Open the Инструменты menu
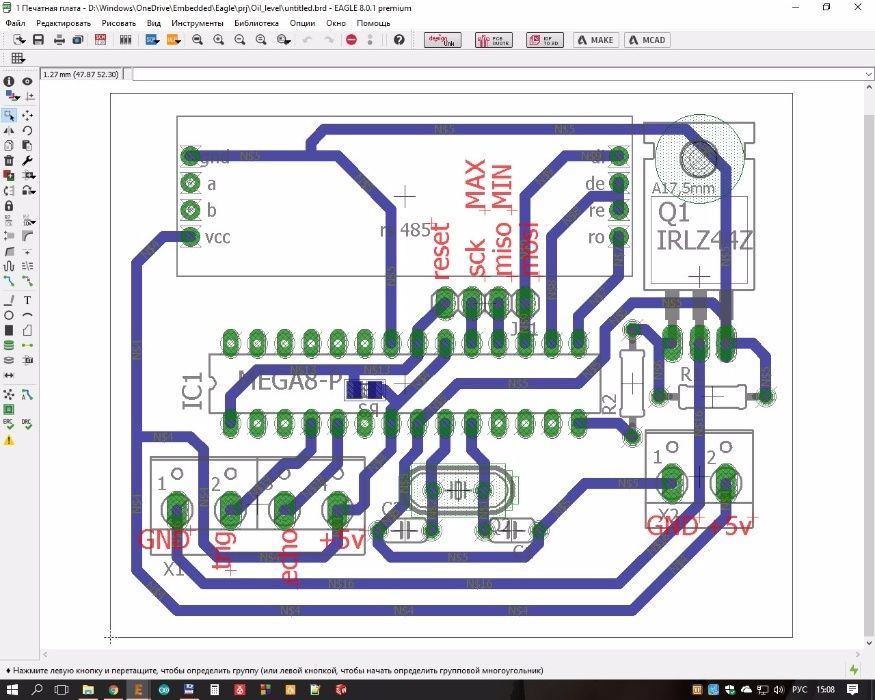This screenshot has height=700, width=875. 197,23
